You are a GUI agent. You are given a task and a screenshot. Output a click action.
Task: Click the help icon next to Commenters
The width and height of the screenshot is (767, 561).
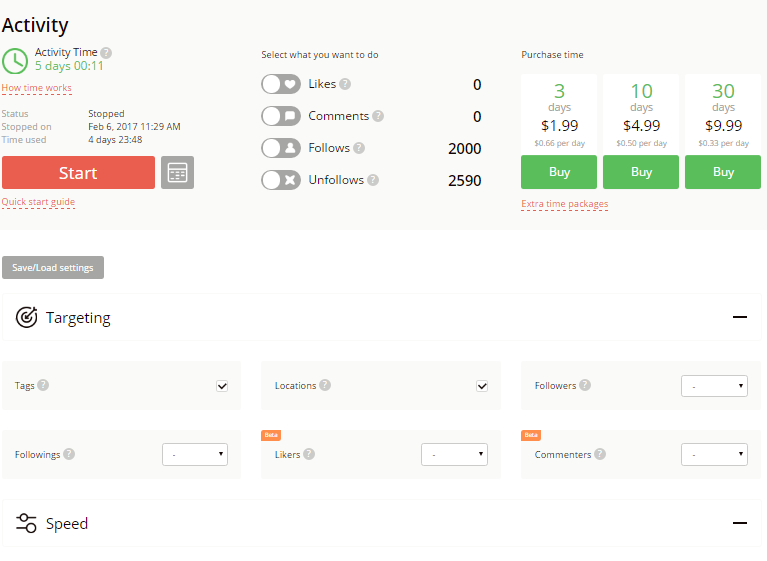(x=600, y=454)
